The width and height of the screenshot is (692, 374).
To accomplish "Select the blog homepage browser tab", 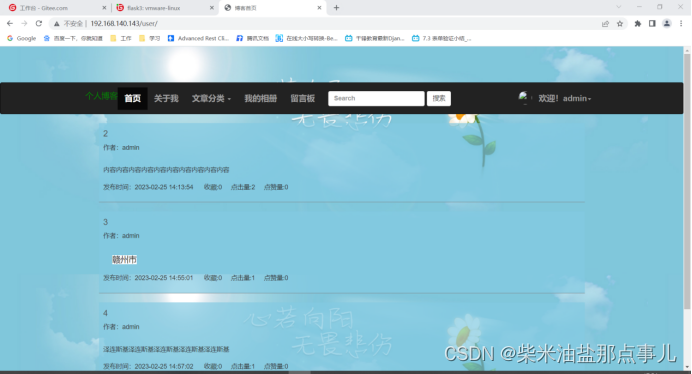I will 273,8.
